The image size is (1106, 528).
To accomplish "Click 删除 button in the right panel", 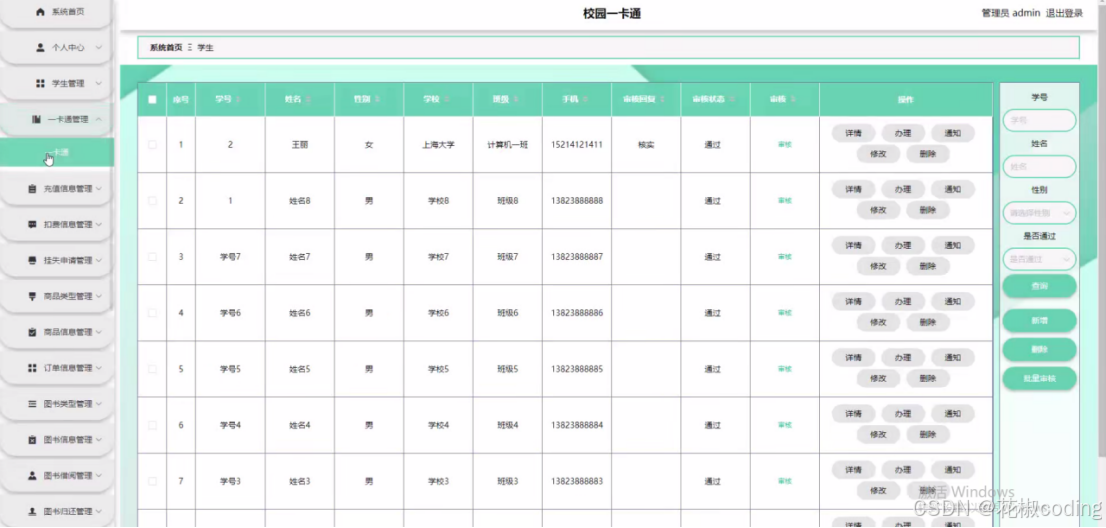I will click(1039, 350).
